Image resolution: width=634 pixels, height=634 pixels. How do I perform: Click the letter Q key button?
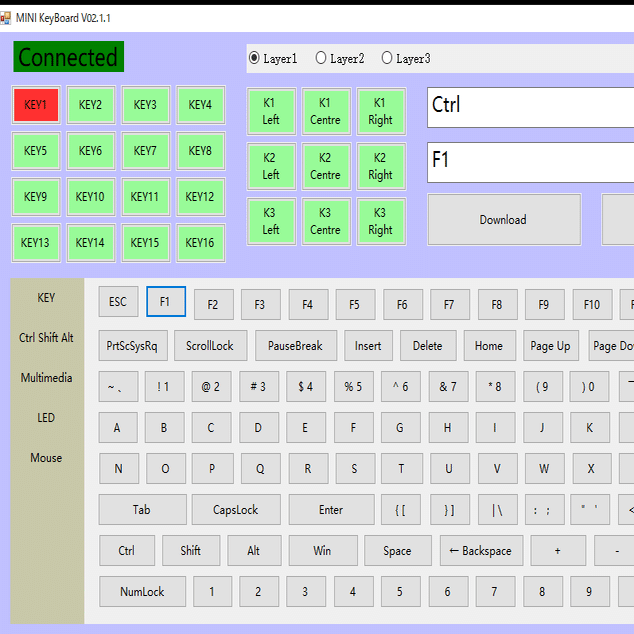click(x=260, y=469)
